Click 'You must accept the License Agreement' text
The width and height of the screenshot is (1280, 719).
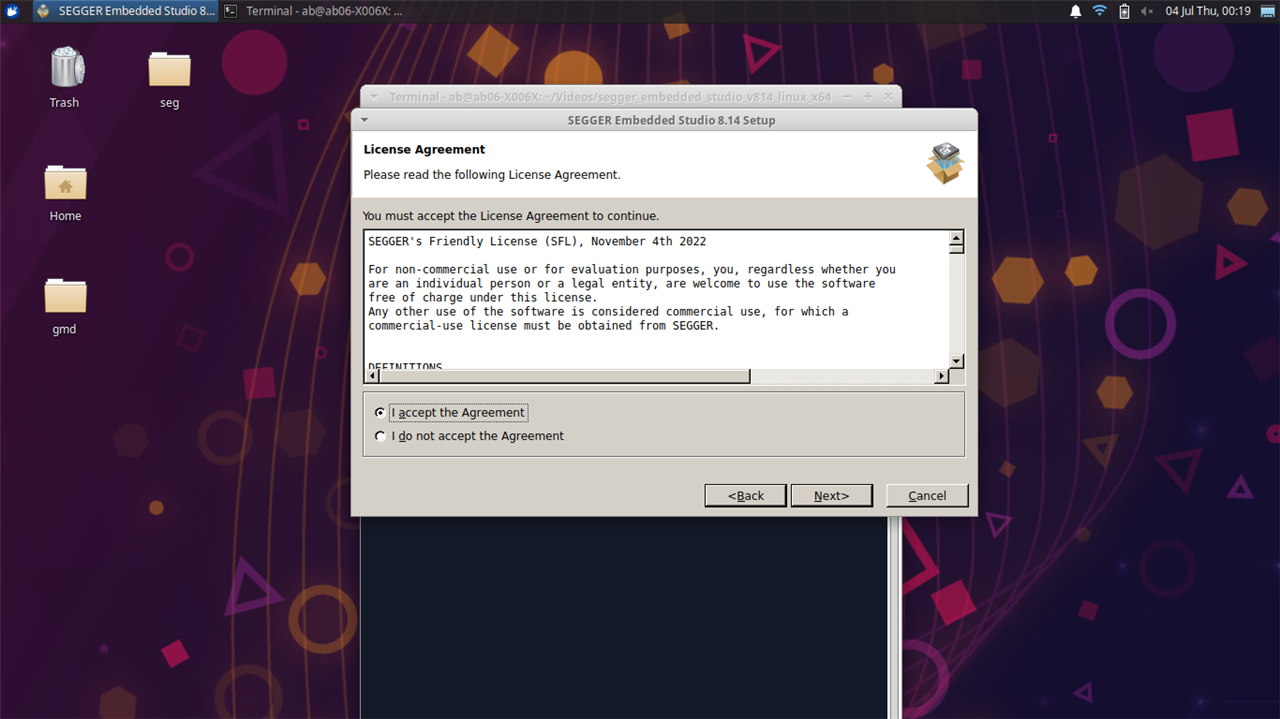pyautogui.click(x=511, y=215)
